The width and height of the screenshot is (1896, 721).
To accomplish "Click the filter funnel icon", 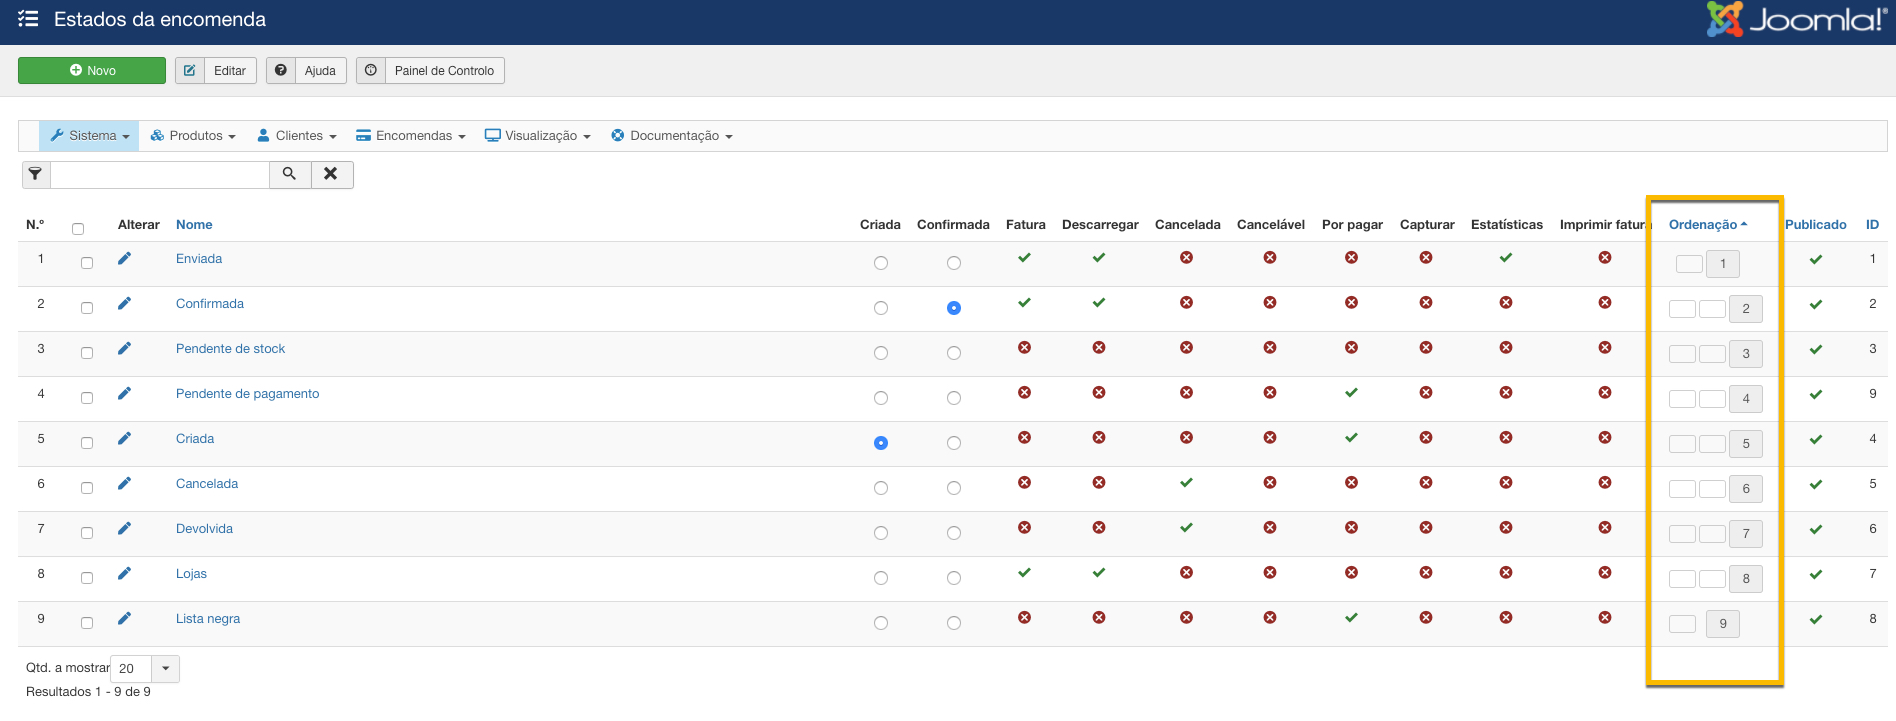I will pos(35,174).
